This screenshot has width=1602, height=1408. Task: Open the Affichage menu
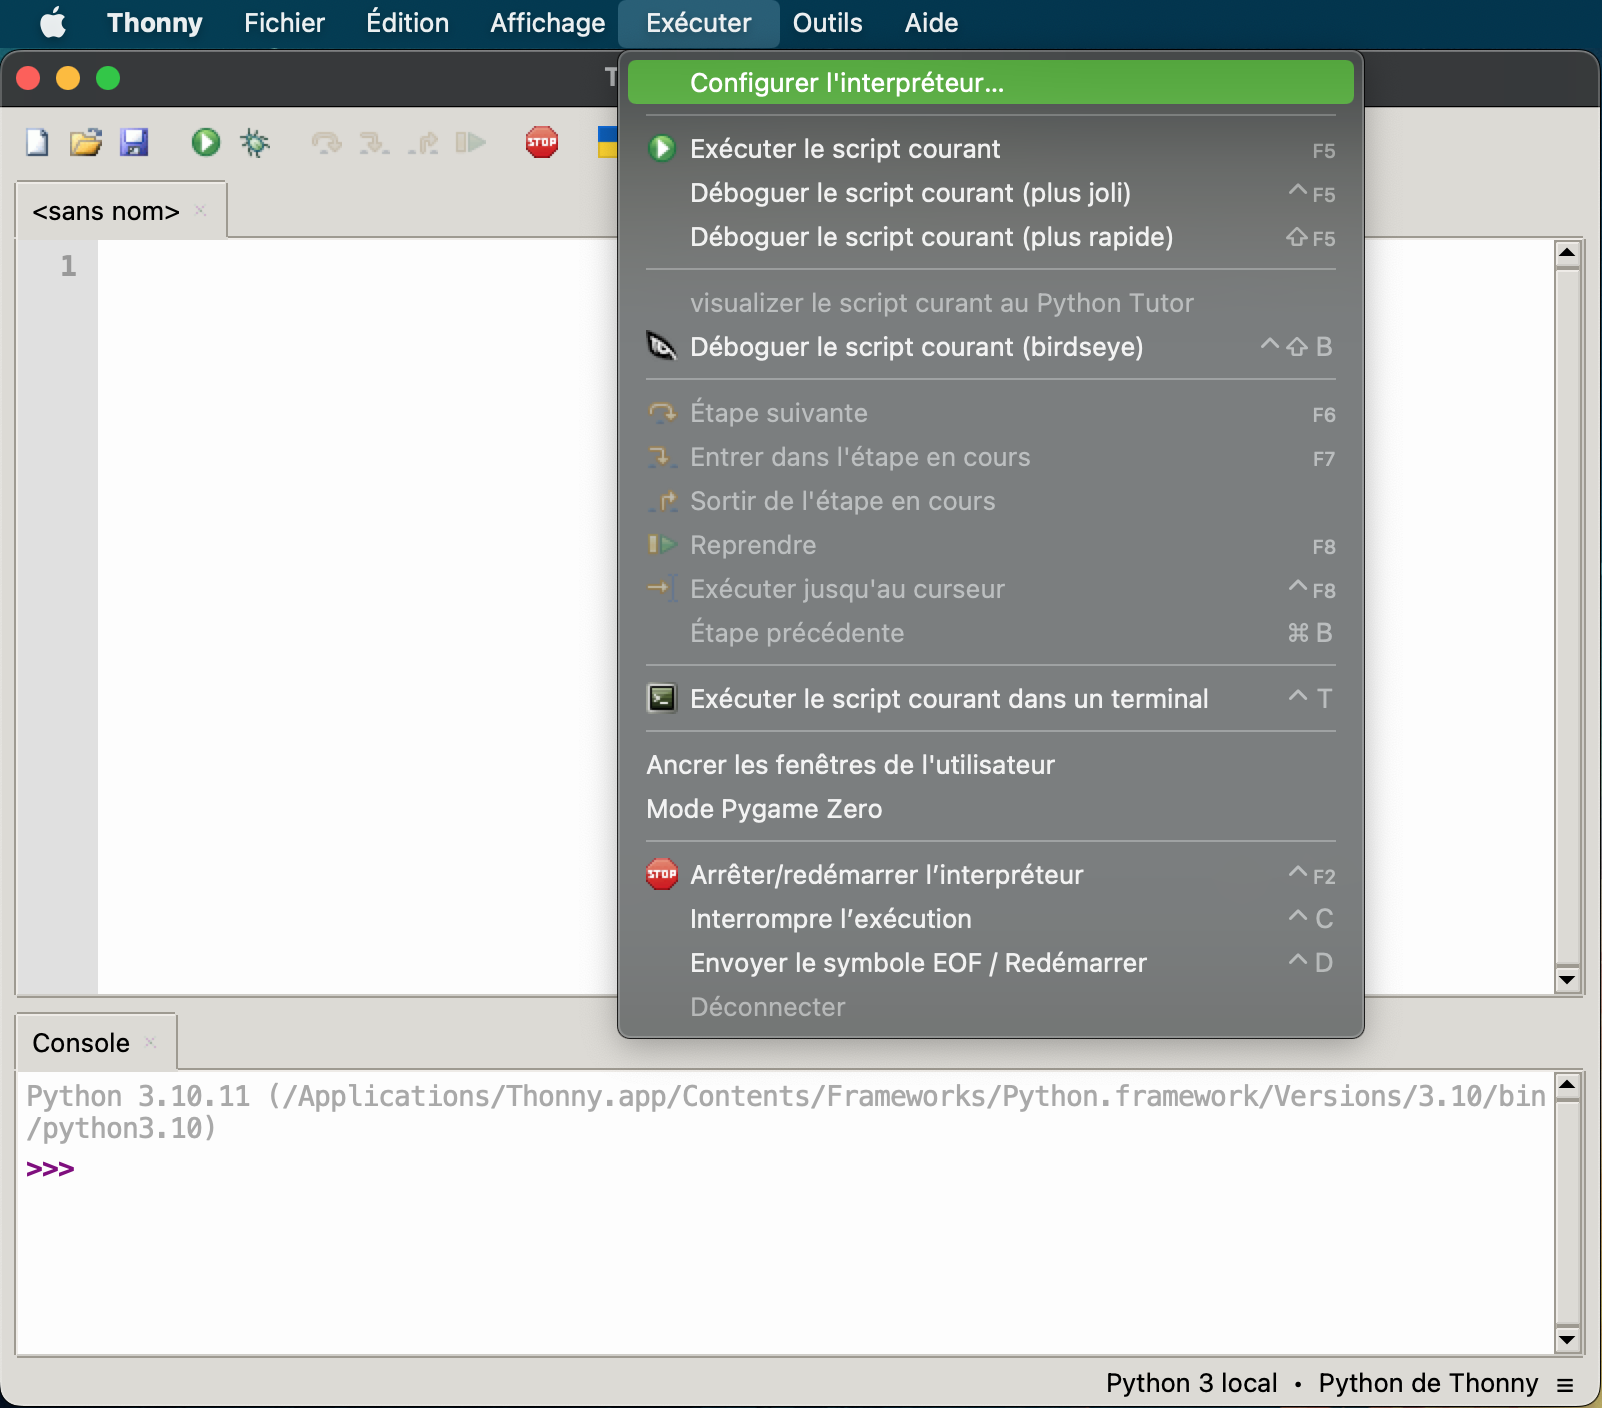pyautogui.click(x=547, y=23)
